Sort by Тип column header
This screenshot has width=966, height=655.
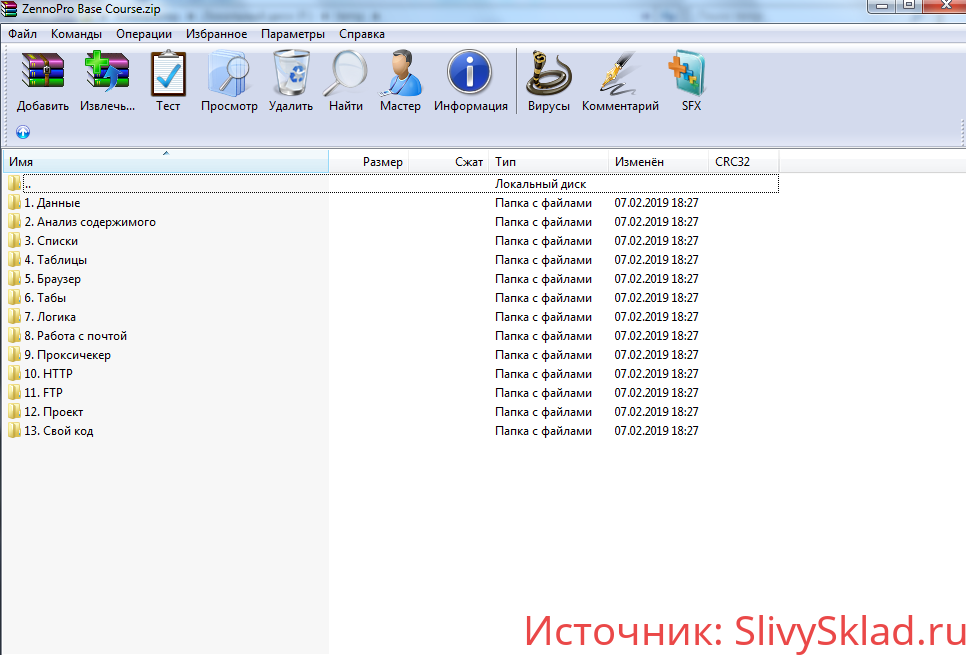[x=548, y=161]
